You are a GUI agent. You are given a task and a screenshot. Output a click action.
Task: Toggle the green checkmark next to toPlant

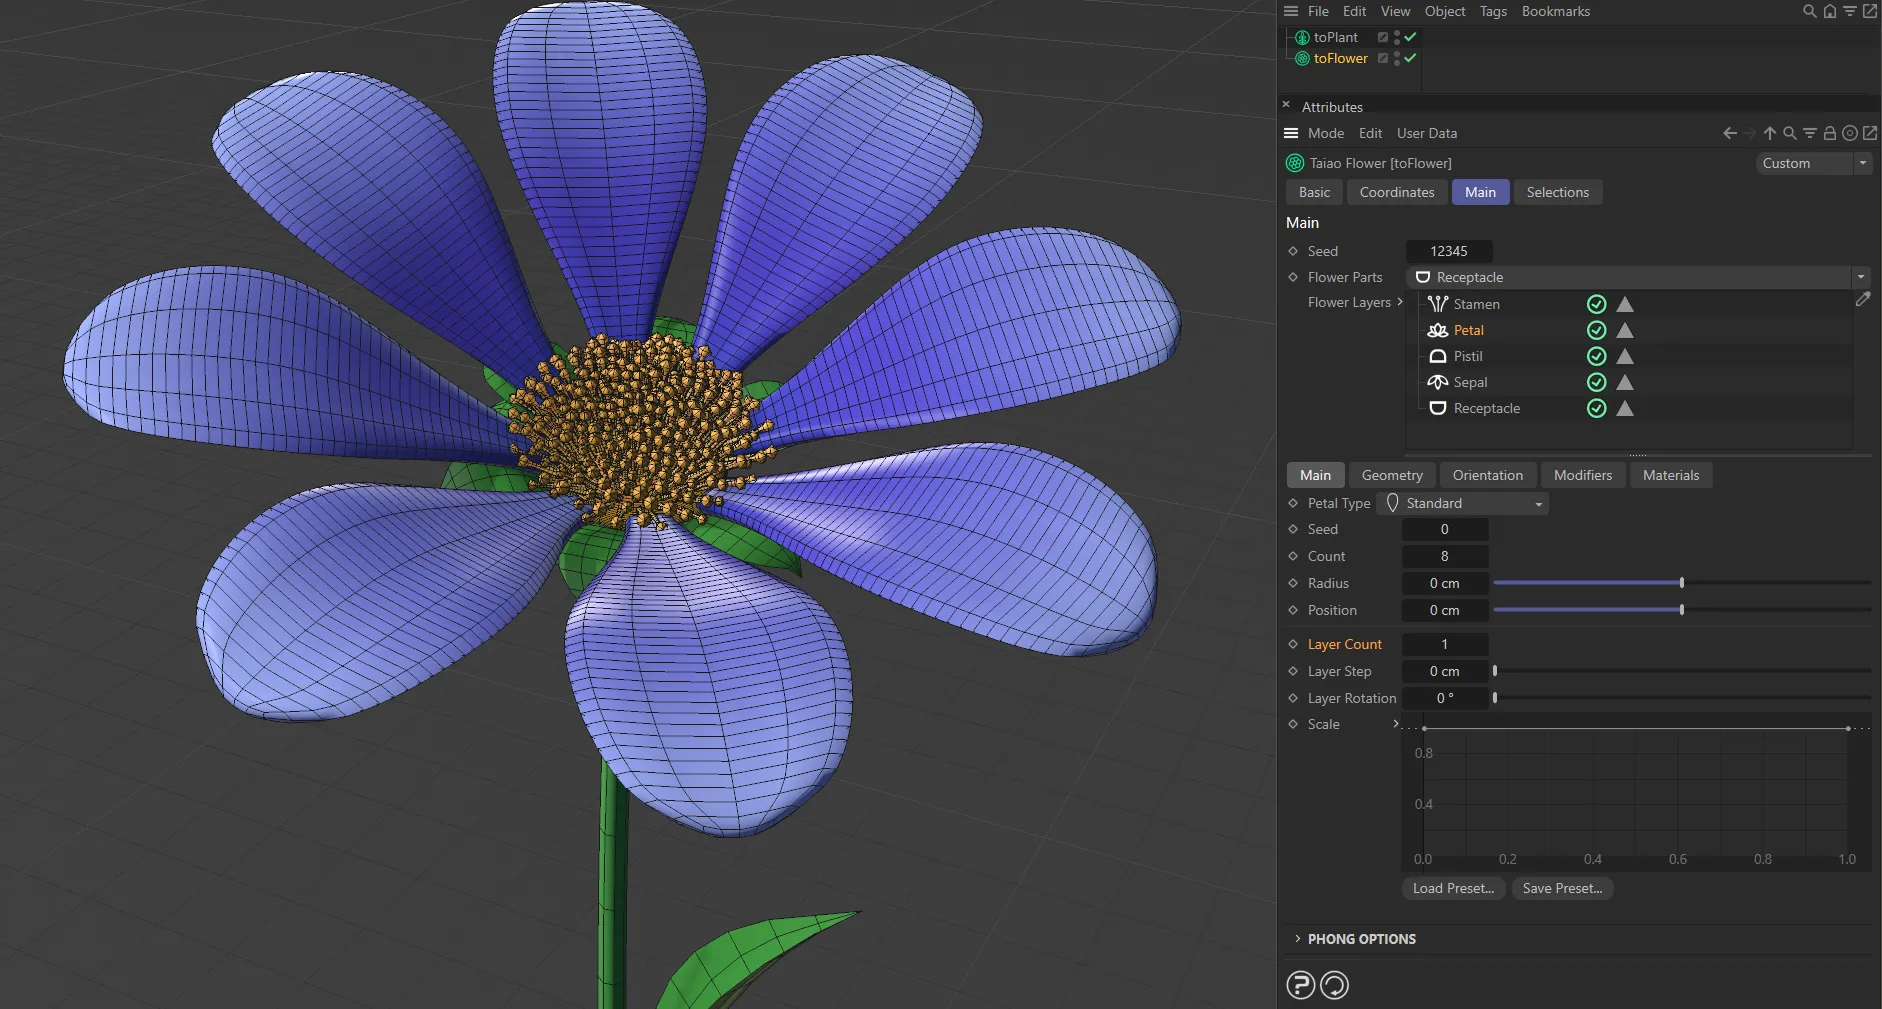[x=1409, y=37]
